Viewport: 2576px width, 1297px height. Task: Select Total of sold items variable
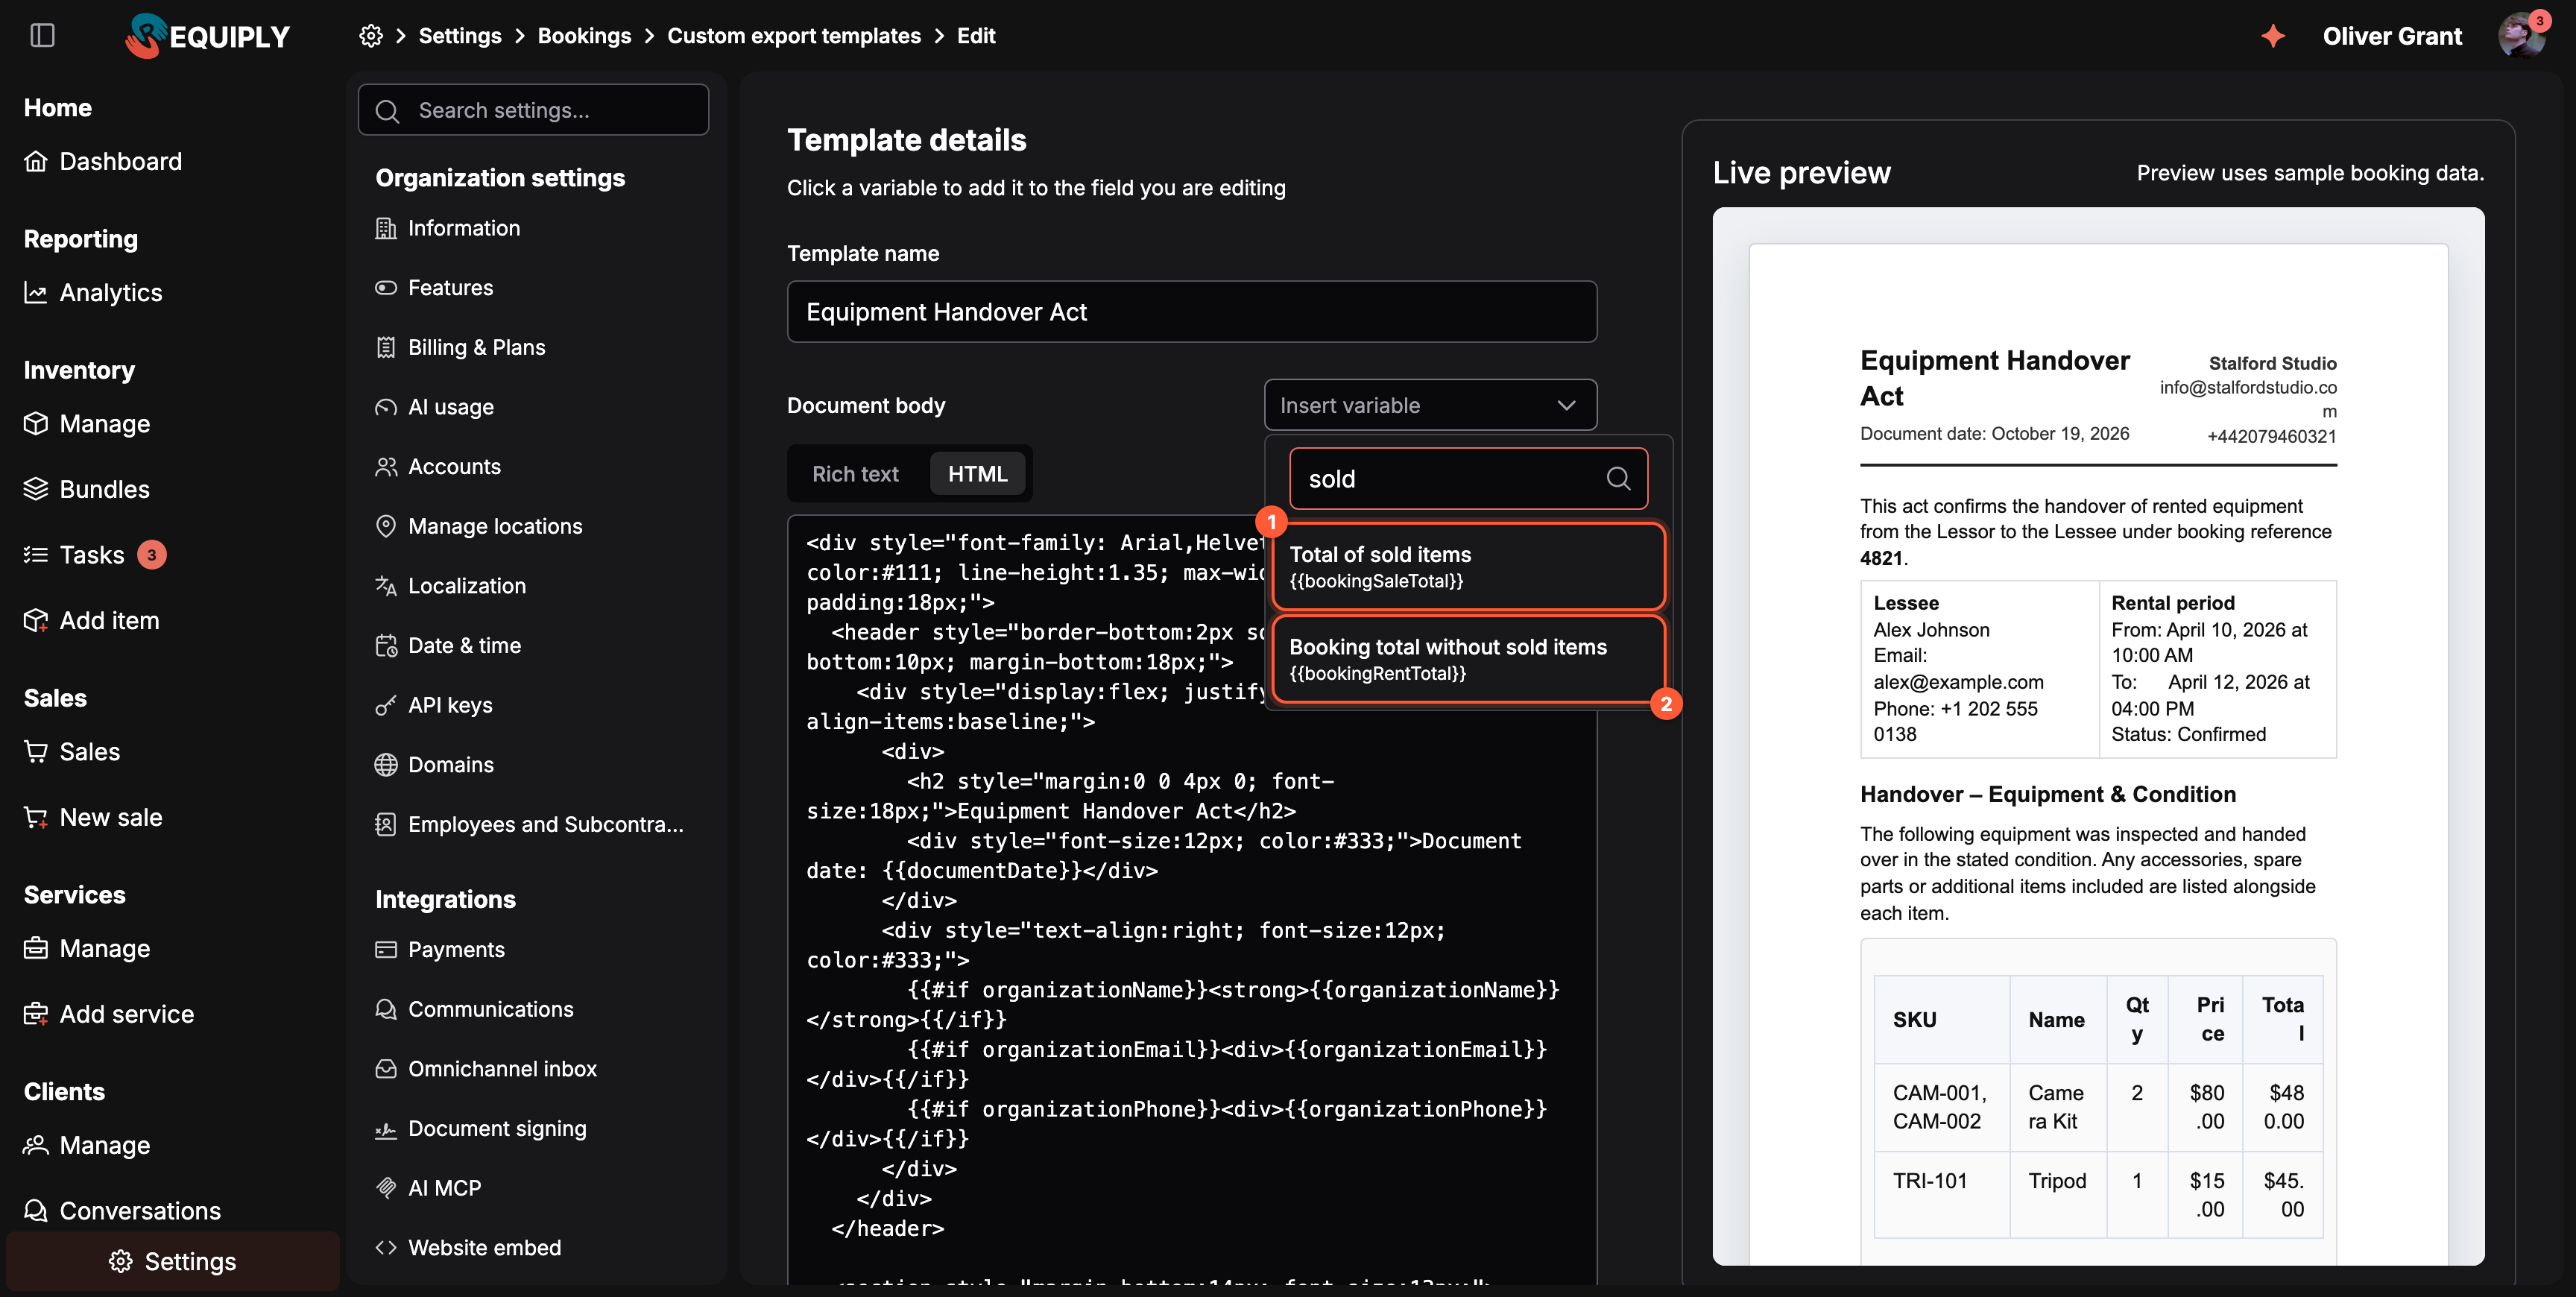tap(1468, 566)
